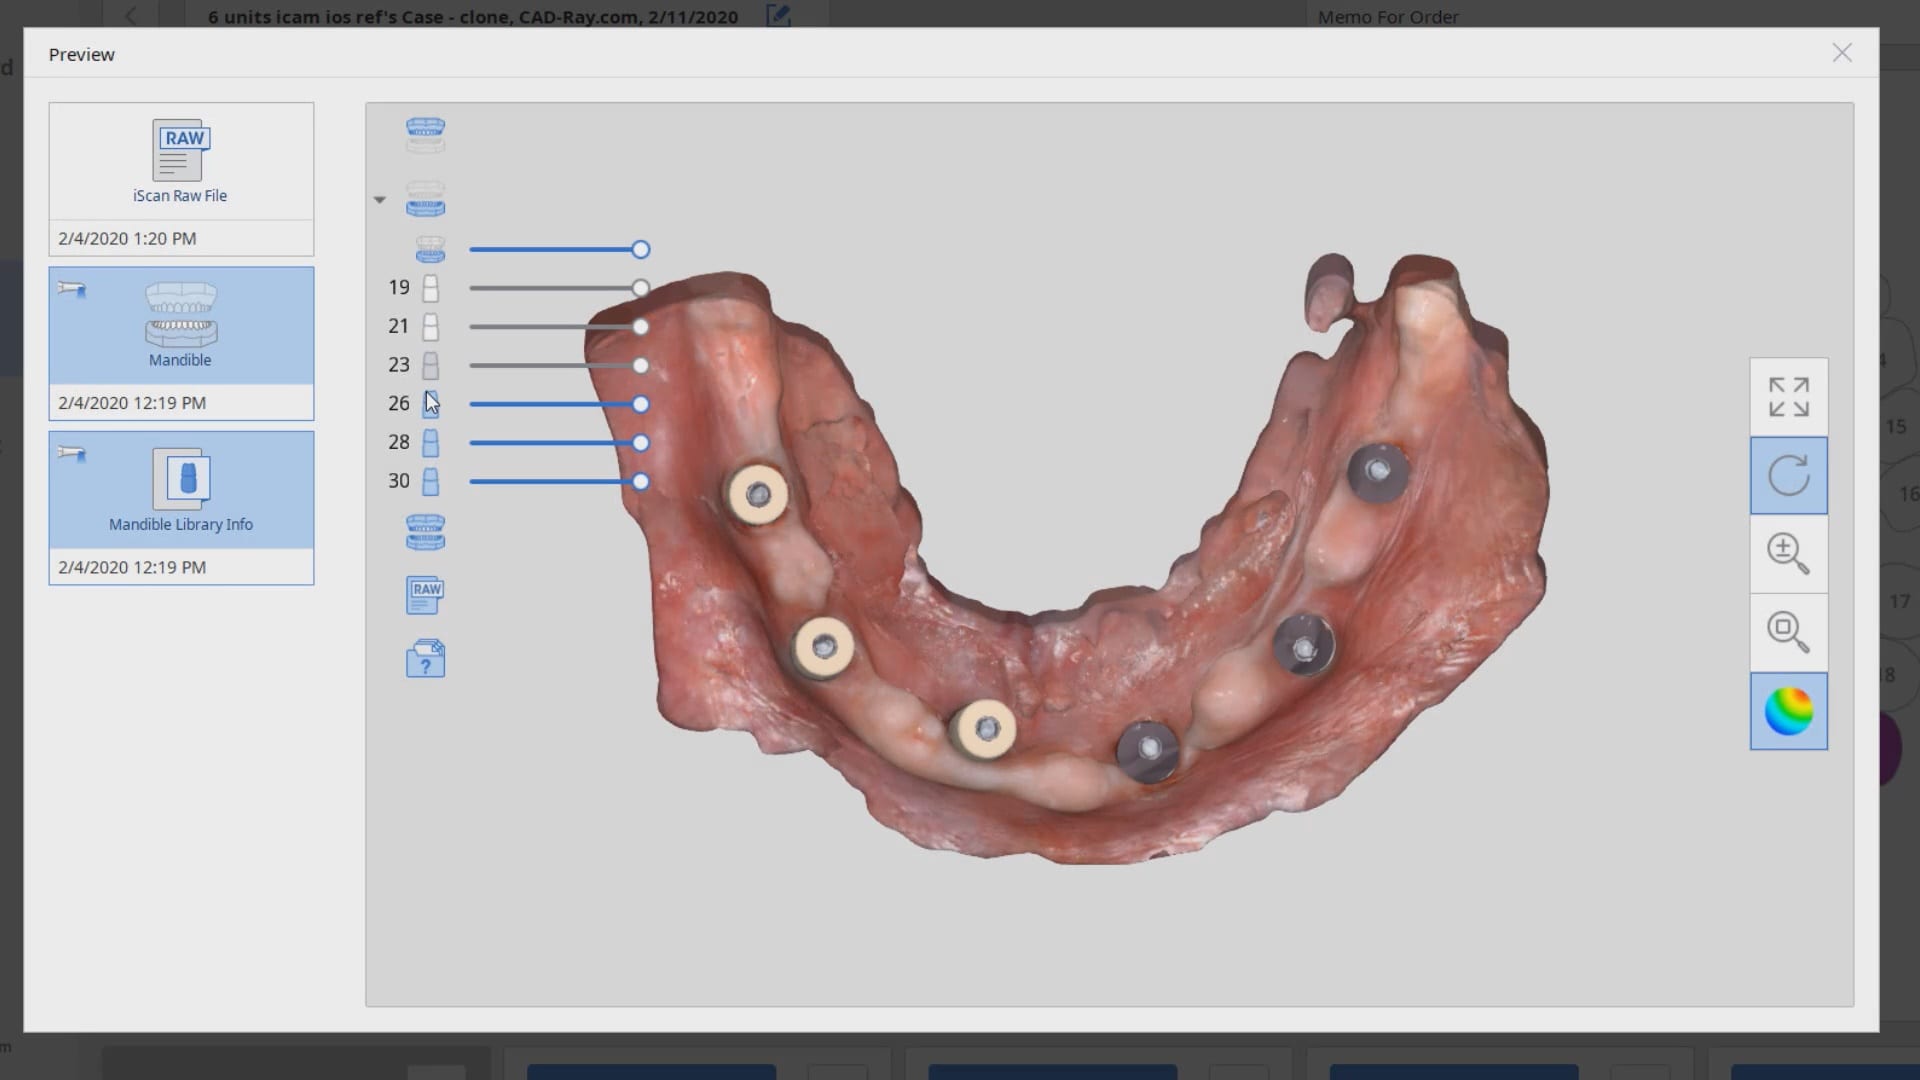Click the maxilla view icon

[425, 134]
